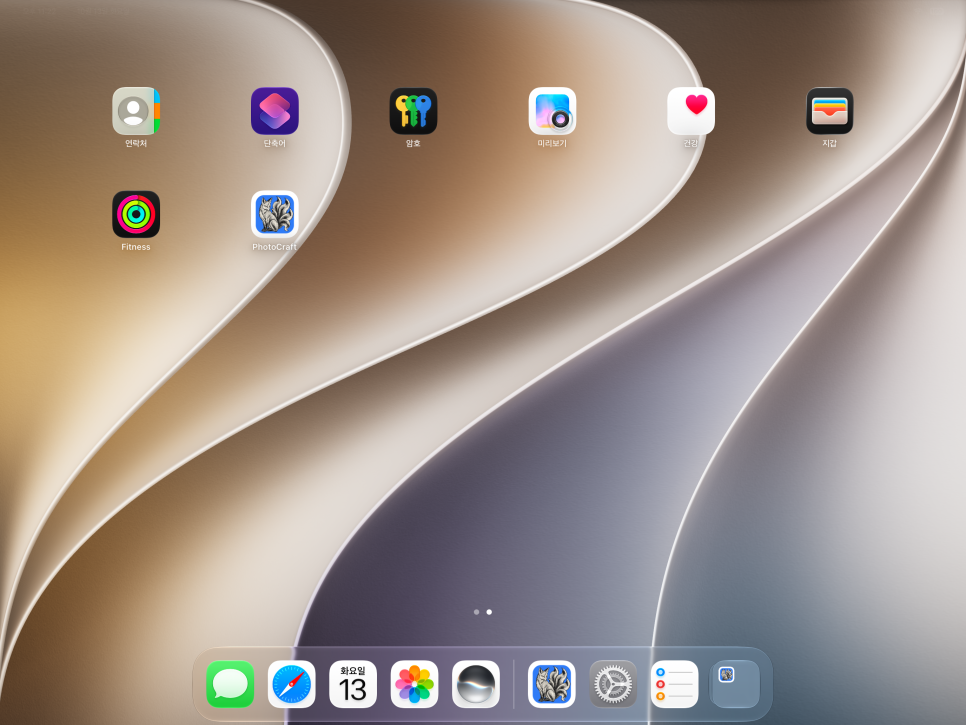Click the 연락처 label text

pos(136,144)
